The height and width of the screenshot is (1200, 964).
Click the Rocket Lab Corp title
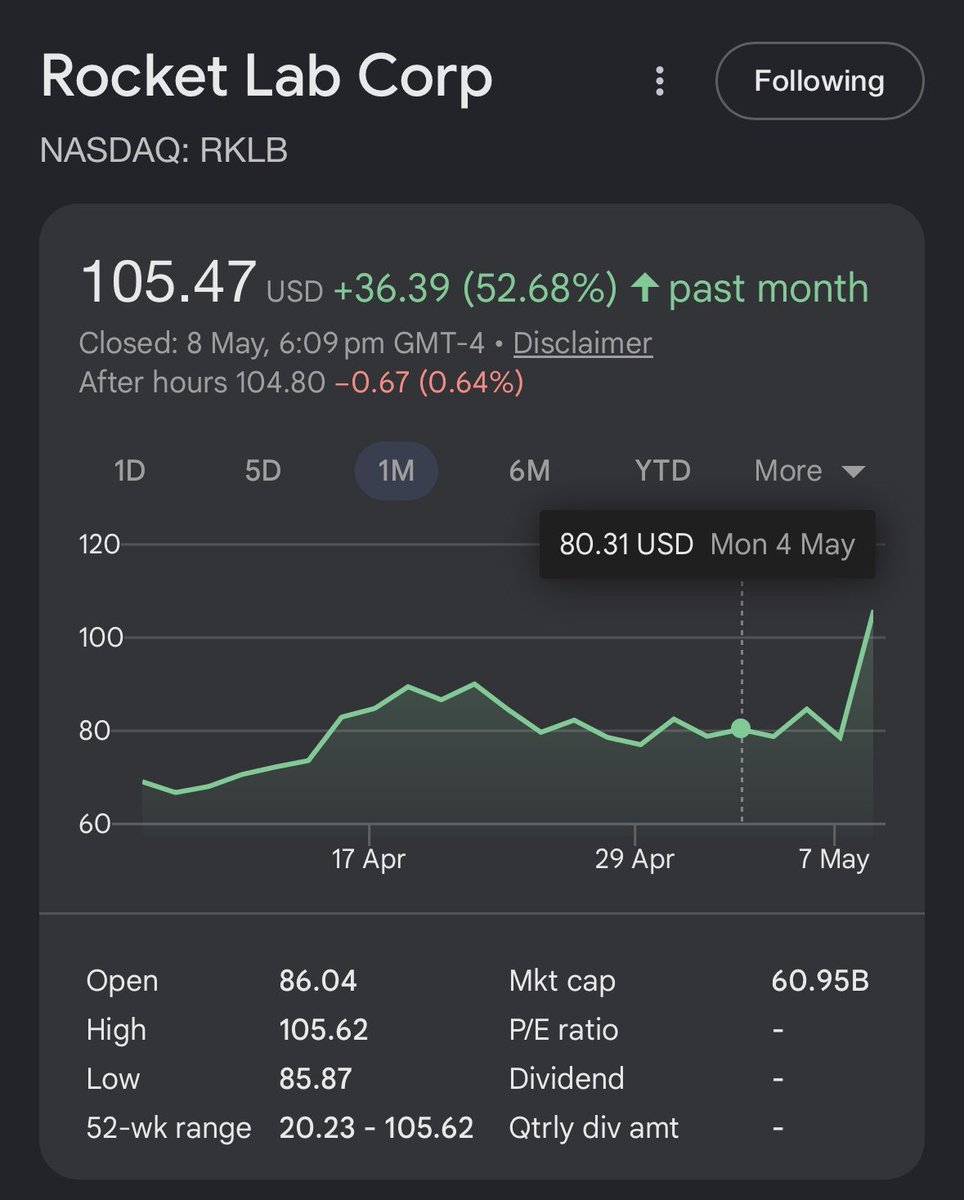(x=266, y=77)
